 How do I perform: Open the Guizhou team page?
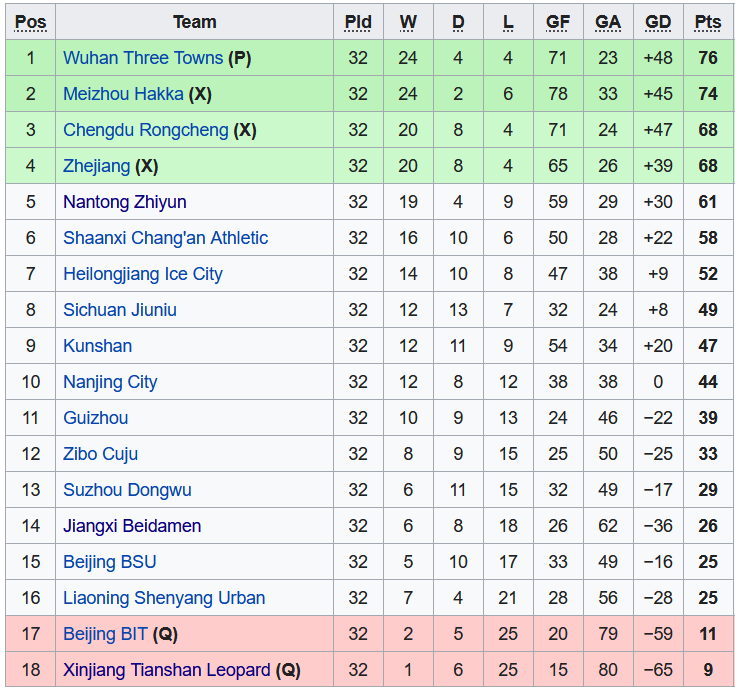click(95, 418)
